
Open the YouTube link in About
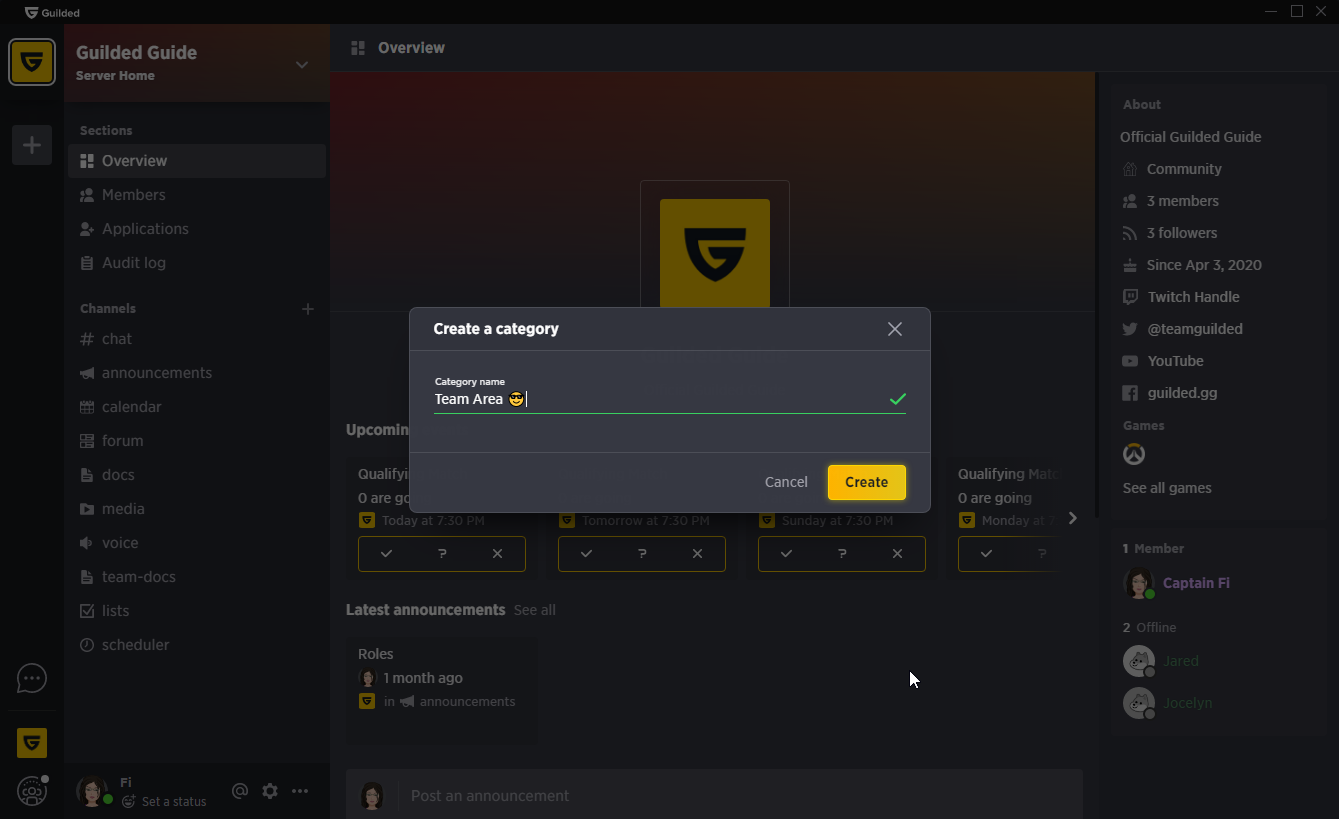pos(1175,361)
